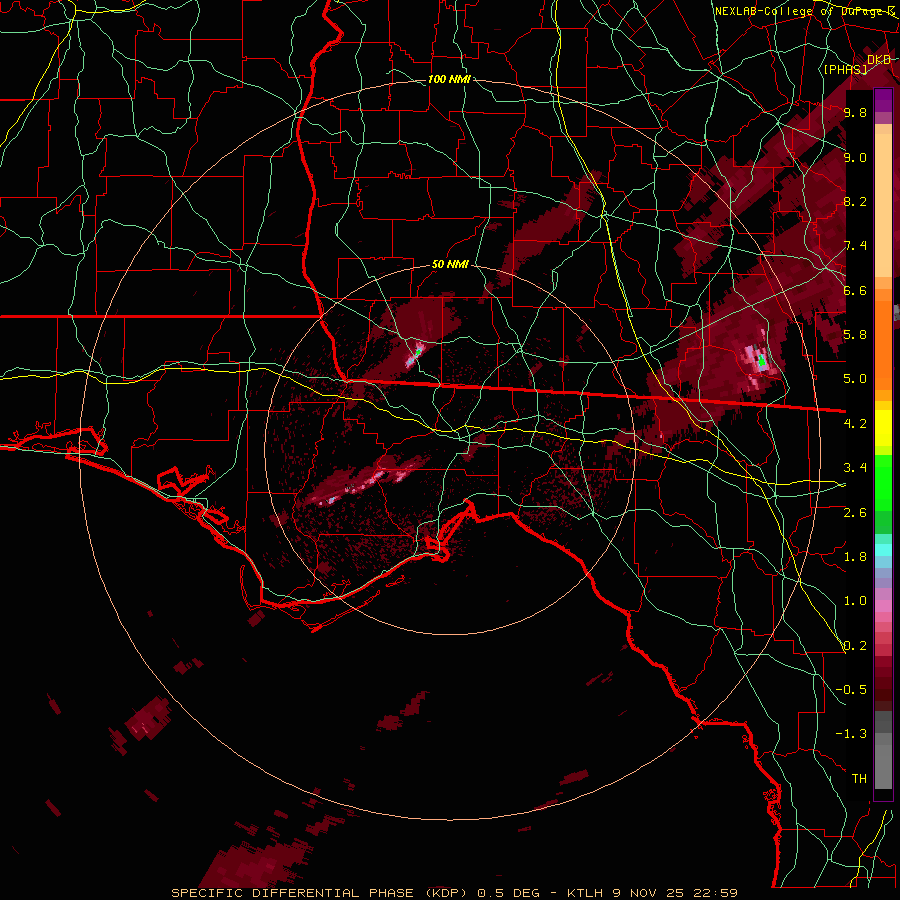900x900 pixels.
Task: Click the purple band at the color bar's top
Action: pyautogui.click(x=883, y=100)
